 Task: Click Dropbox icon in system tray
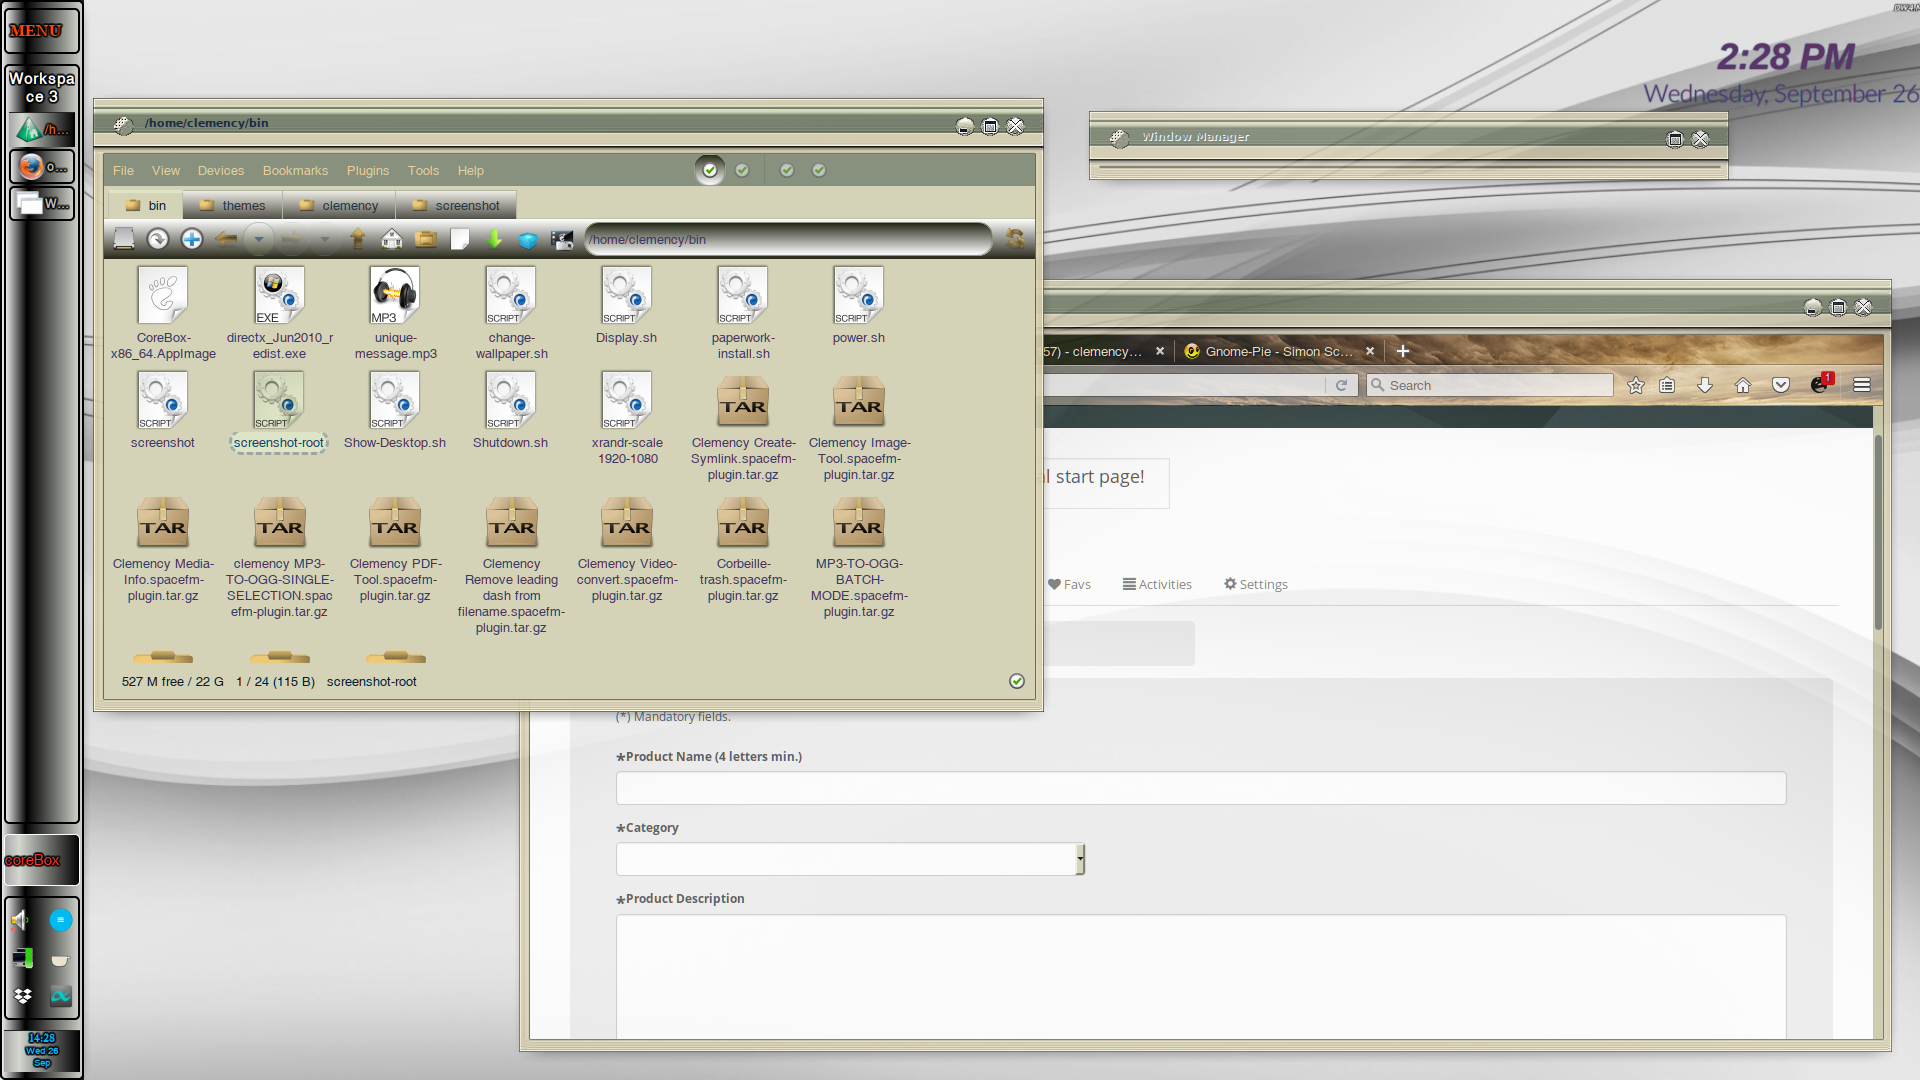(x=23, y=996)
